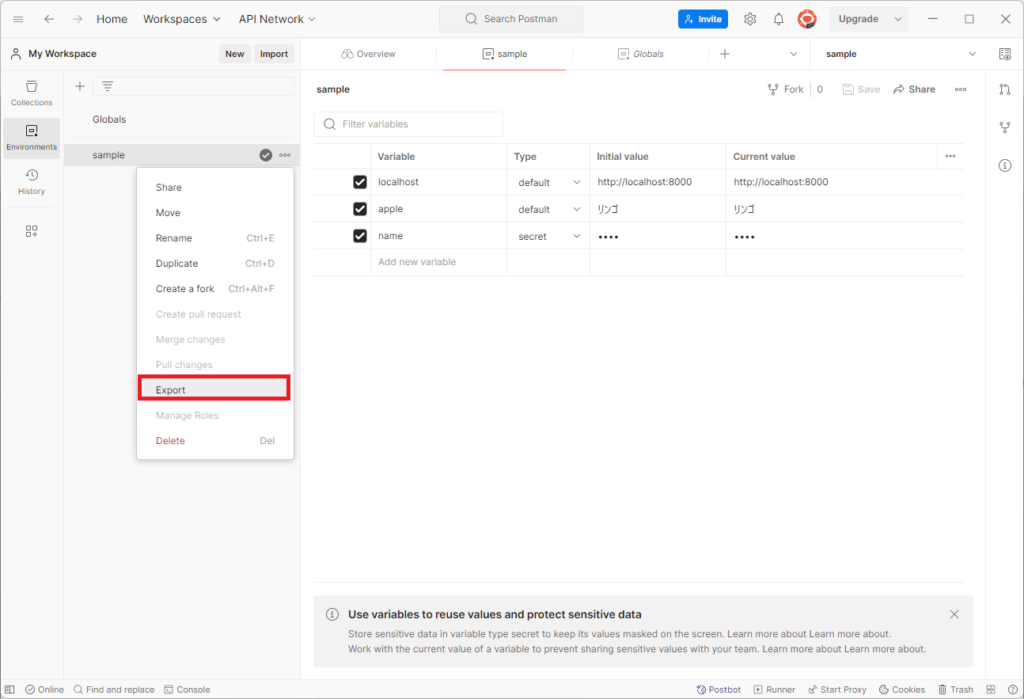1024x699 pixels.
Task: Open the forks icon in right sidebar
Action: click(1004, 127)
